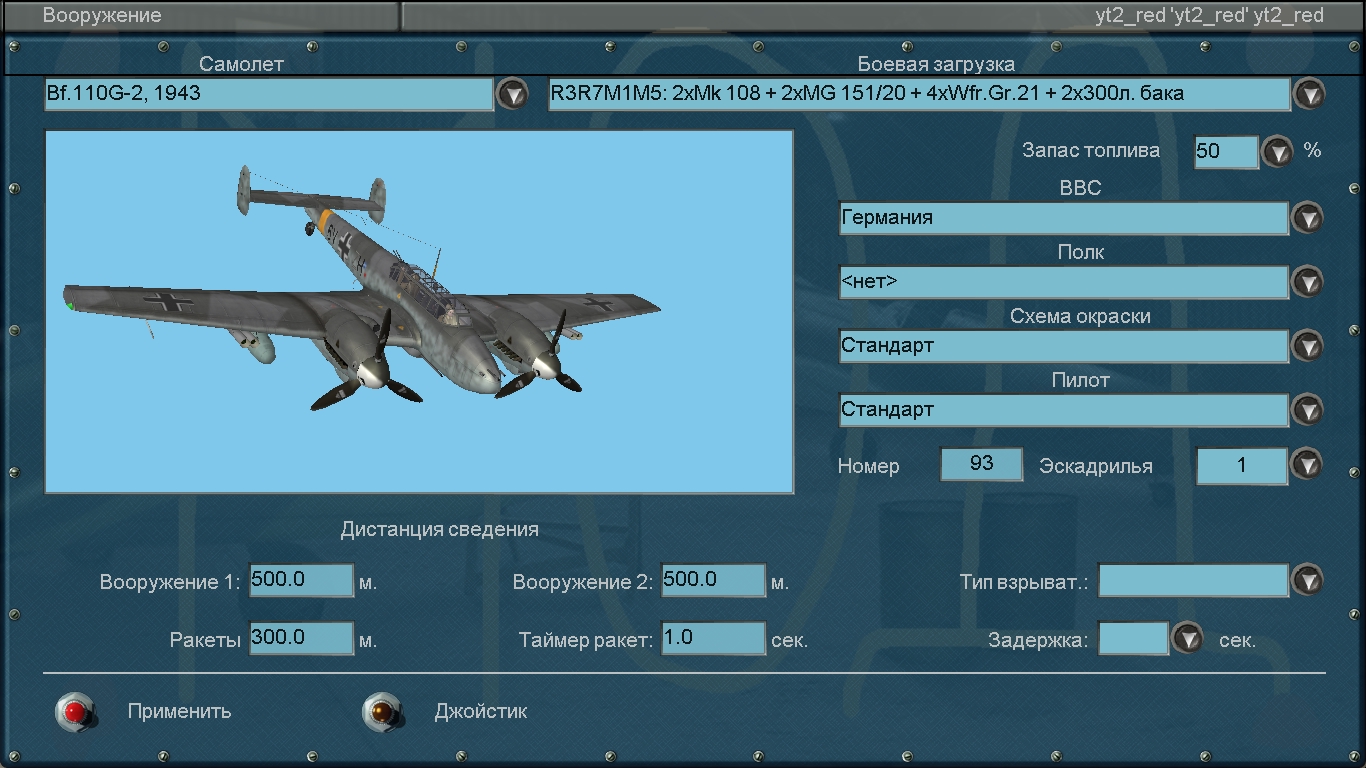Screen dimensions: 1366x768
Task: Click the yt2_red player name text
Action: [1210, 16]
